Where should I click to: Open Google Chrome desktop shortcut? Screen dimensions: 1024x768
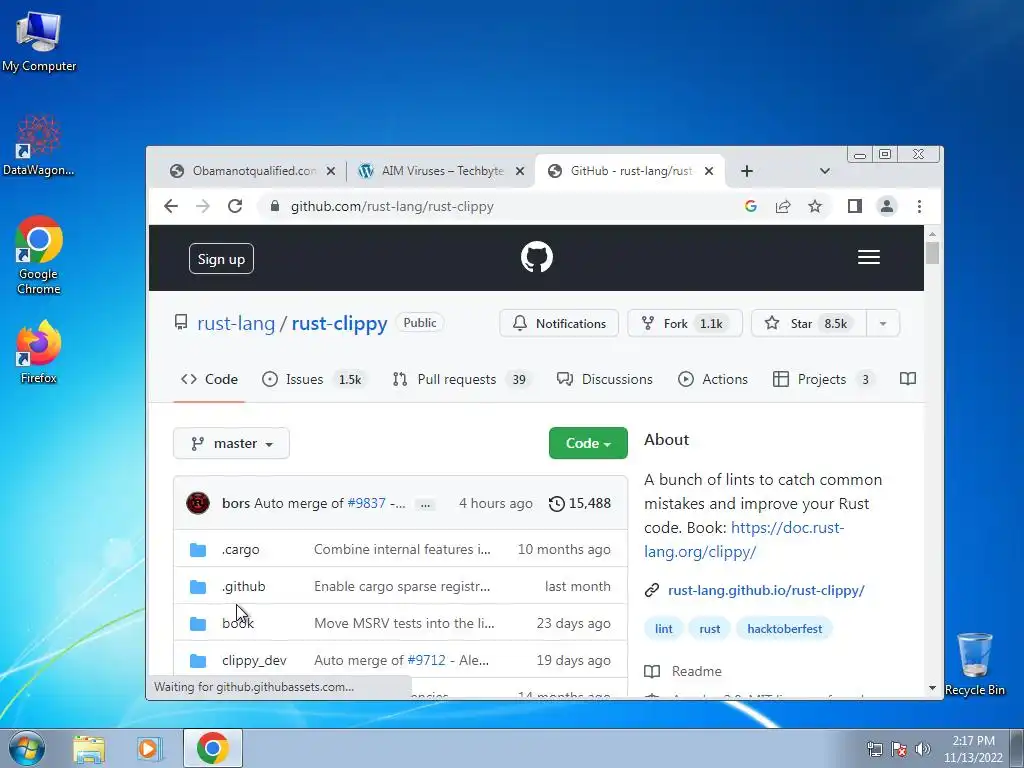39,255
